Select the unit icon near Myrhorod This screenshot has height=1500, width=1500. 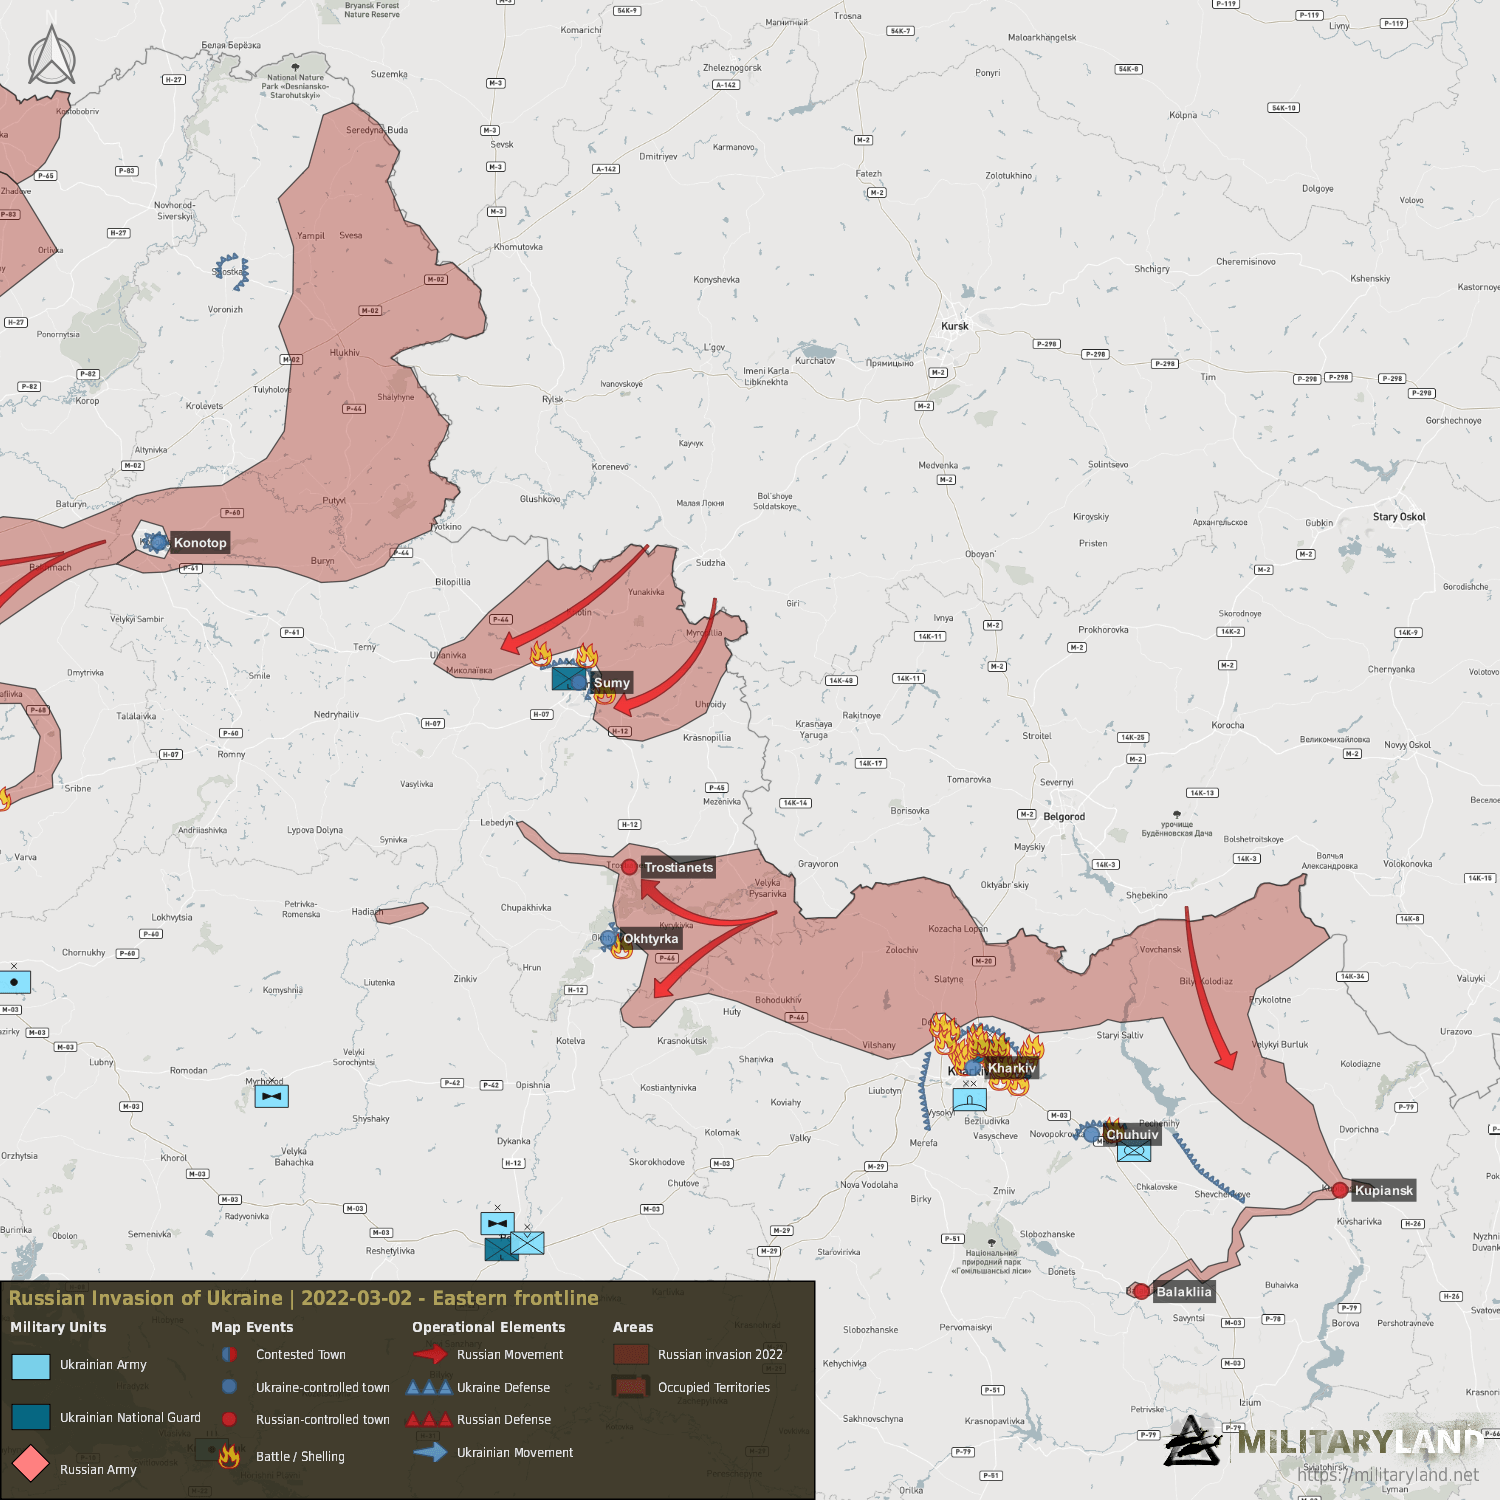pyautogui.click(x=271, y=1096)
